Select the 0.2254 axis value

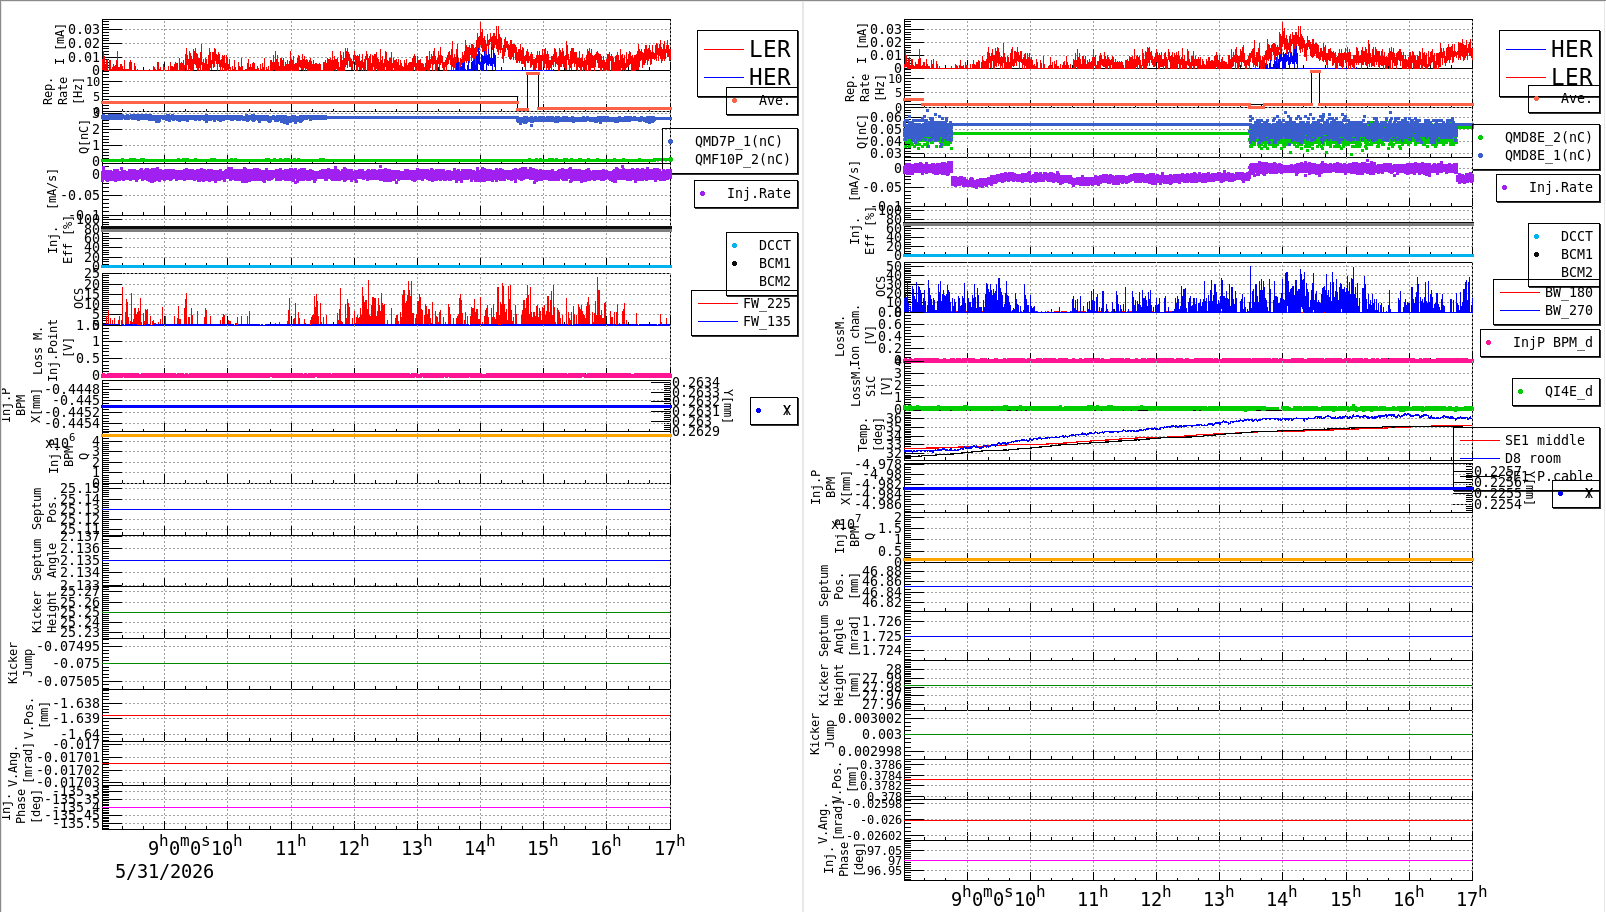click(1498, 504)
